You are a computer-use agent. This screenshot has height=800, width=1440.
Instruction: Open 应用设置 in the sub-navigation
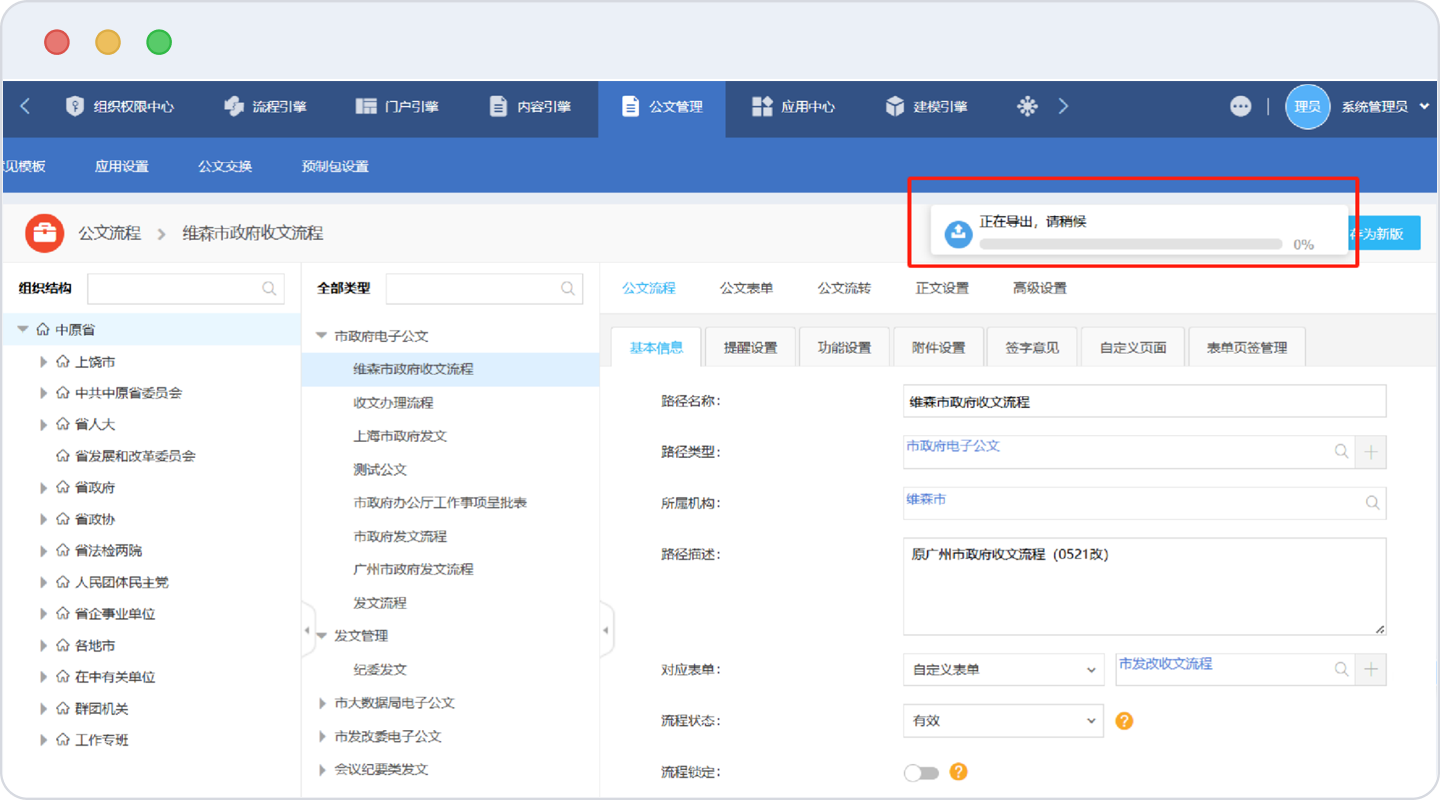pyautogui.click(x=122, y=166)
